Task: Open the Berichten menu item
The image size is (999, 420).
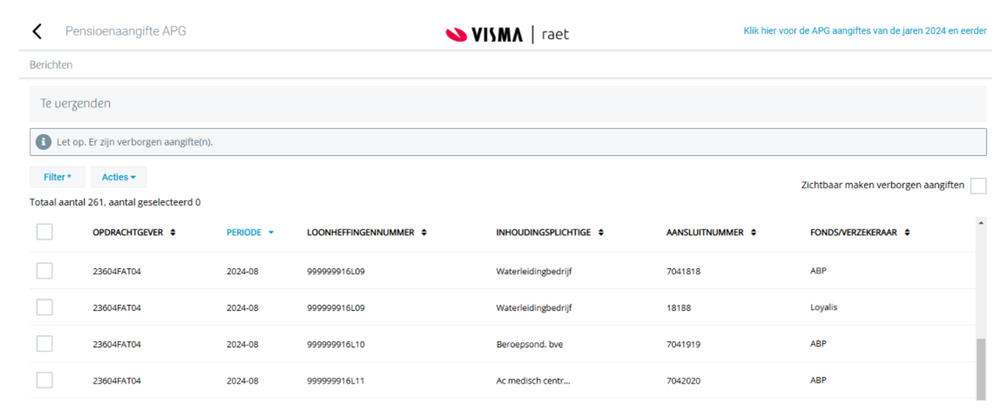Action: point(51,65)
